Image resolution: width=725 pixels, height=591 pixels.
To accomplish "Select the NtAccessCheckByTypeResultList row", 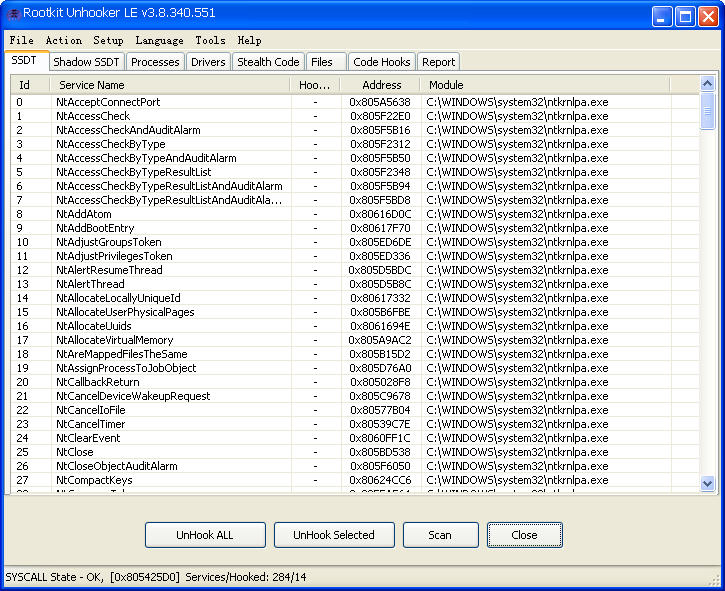I will 355,172.
